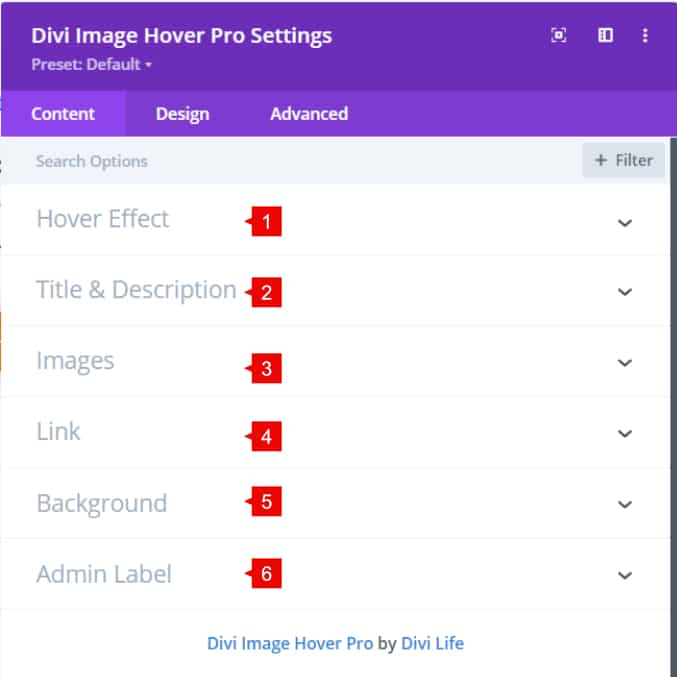Viewport: 677px width, 677px height.
Task: Follow the Divi Life link
Action: (432, 643)
